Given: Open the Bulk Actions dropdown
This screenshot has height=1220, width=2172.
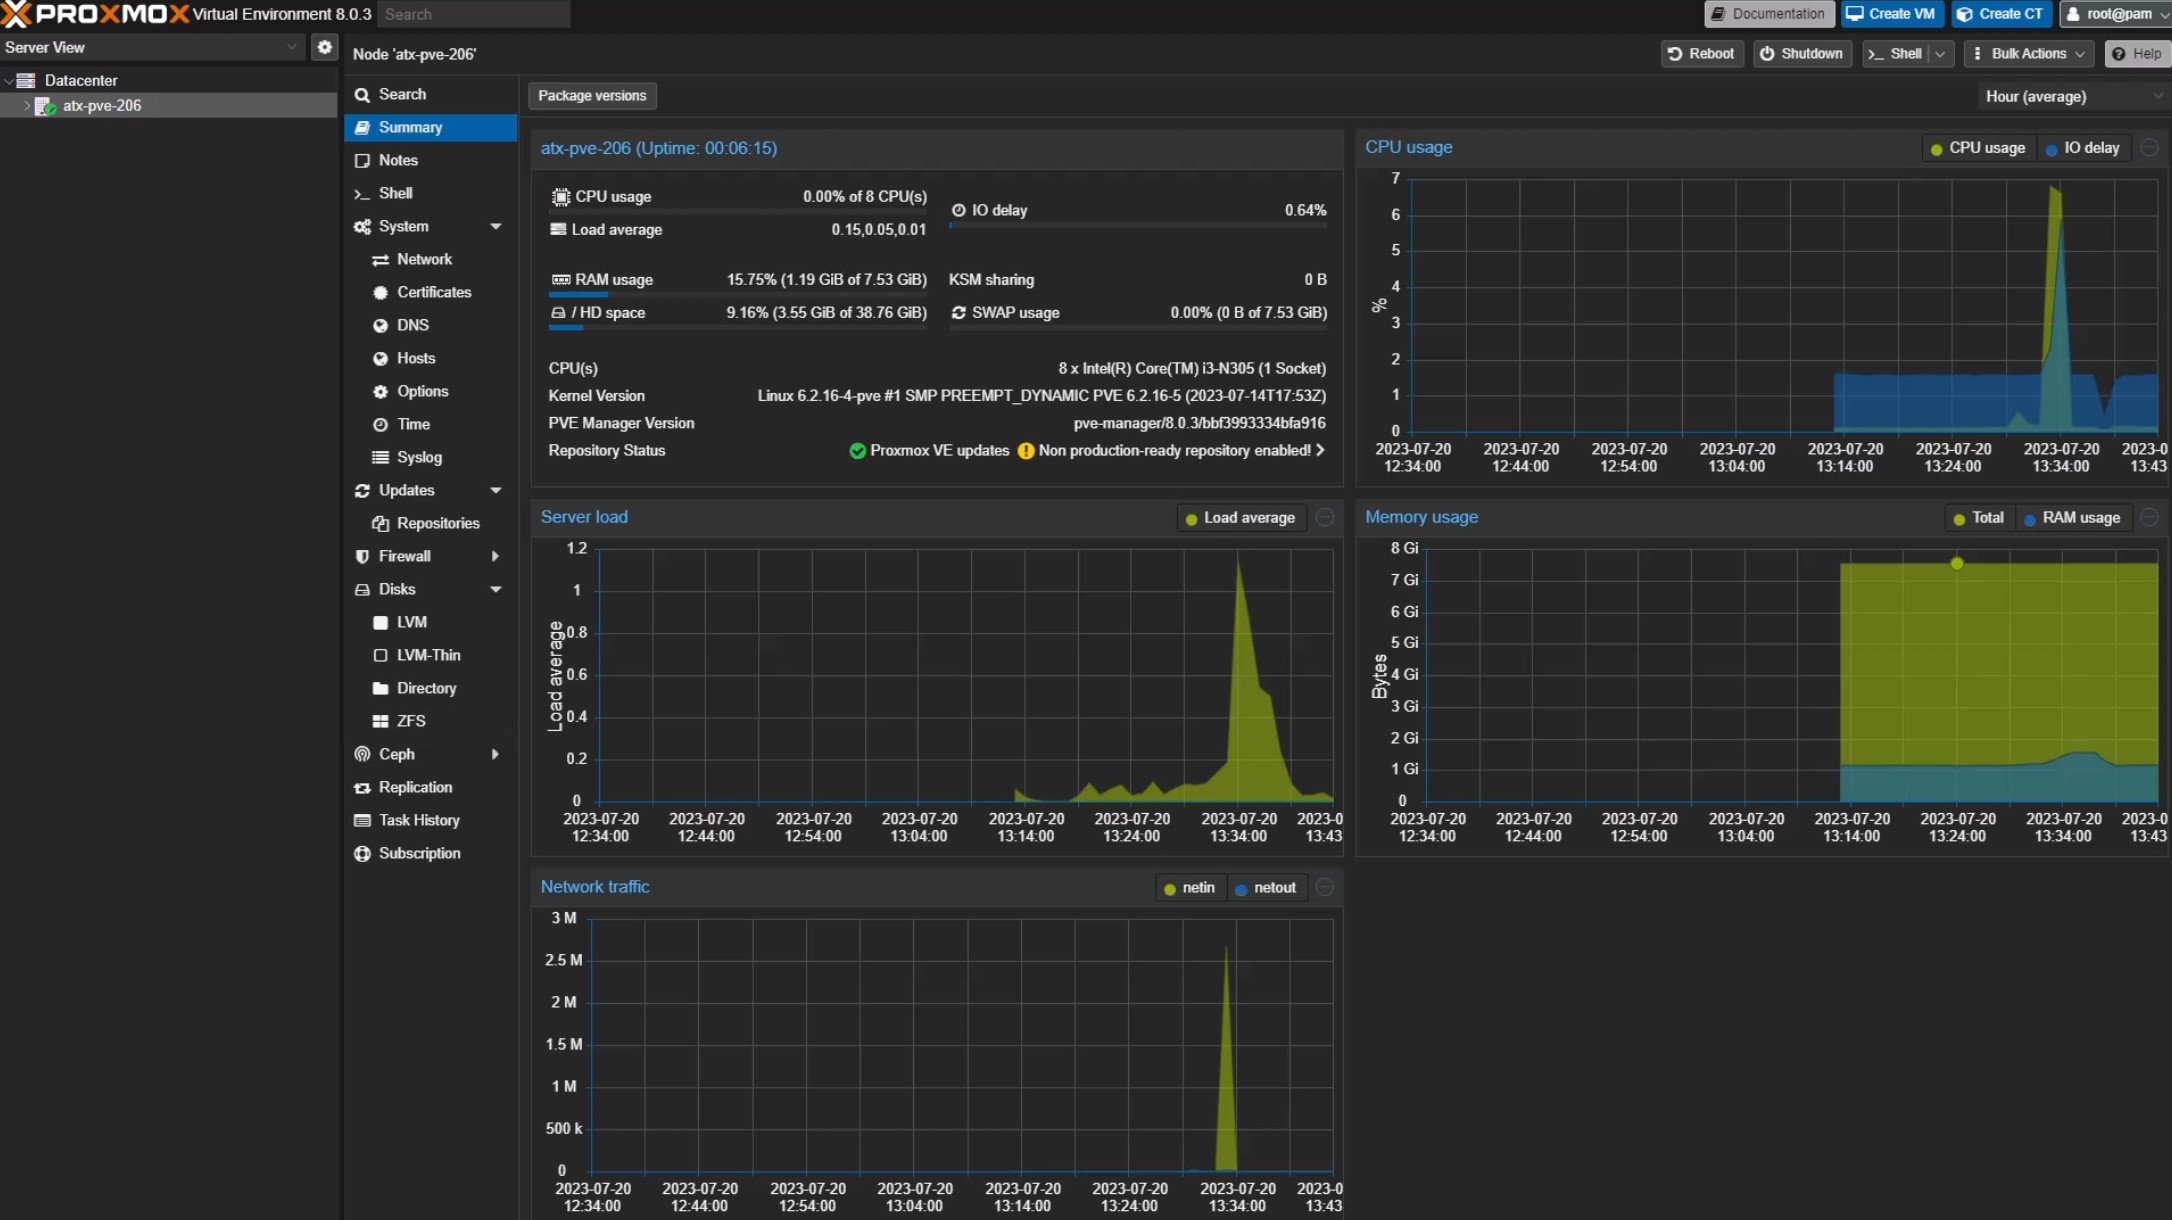Looking at the screenshot, I should point(2027,54).
